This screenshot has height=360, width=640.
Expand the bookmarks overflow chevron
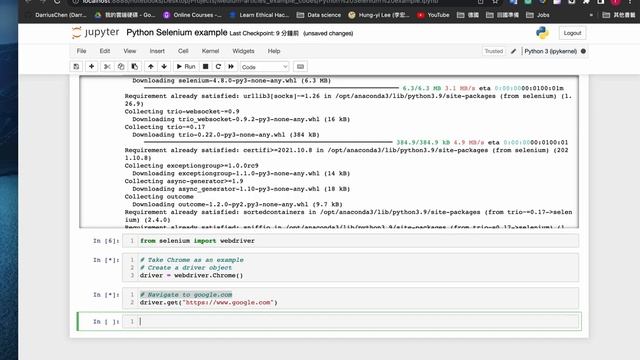point(591,15)
